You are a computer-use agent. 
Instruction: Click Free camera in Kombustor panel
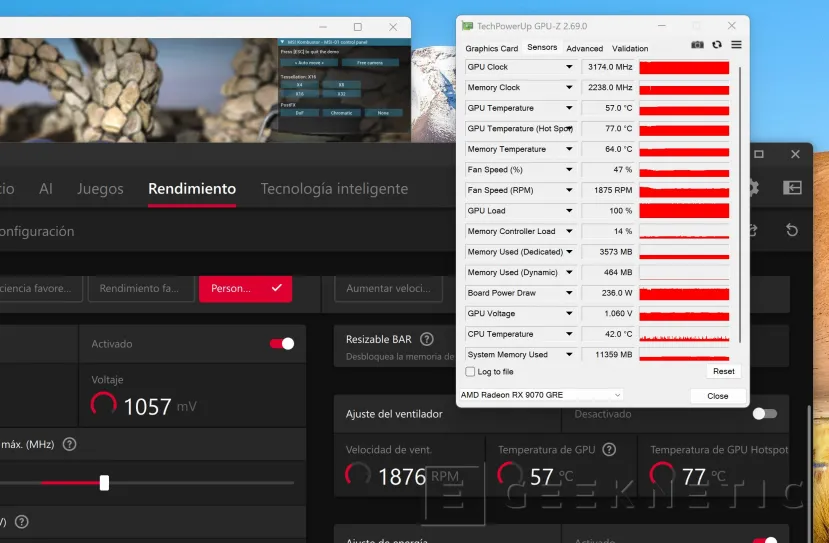370,62
